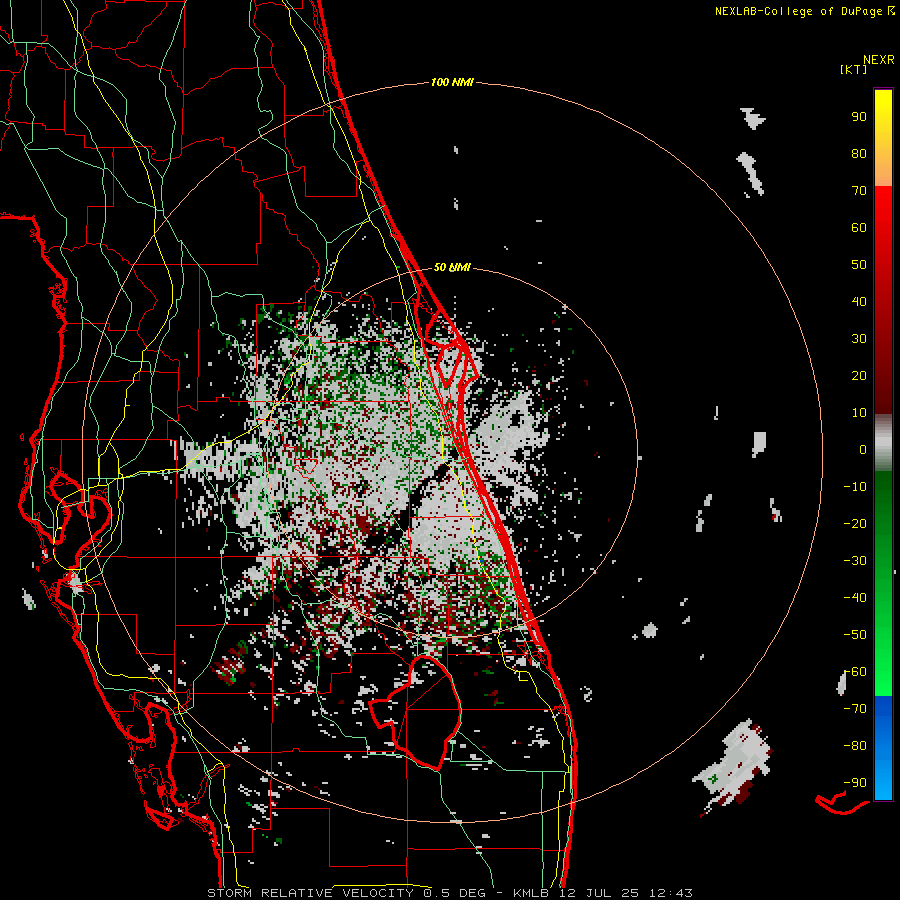Click the 50 NMI range ring label
Image resolution: width=900 pixels, height=900 pixels.
[x=452, y=267]
